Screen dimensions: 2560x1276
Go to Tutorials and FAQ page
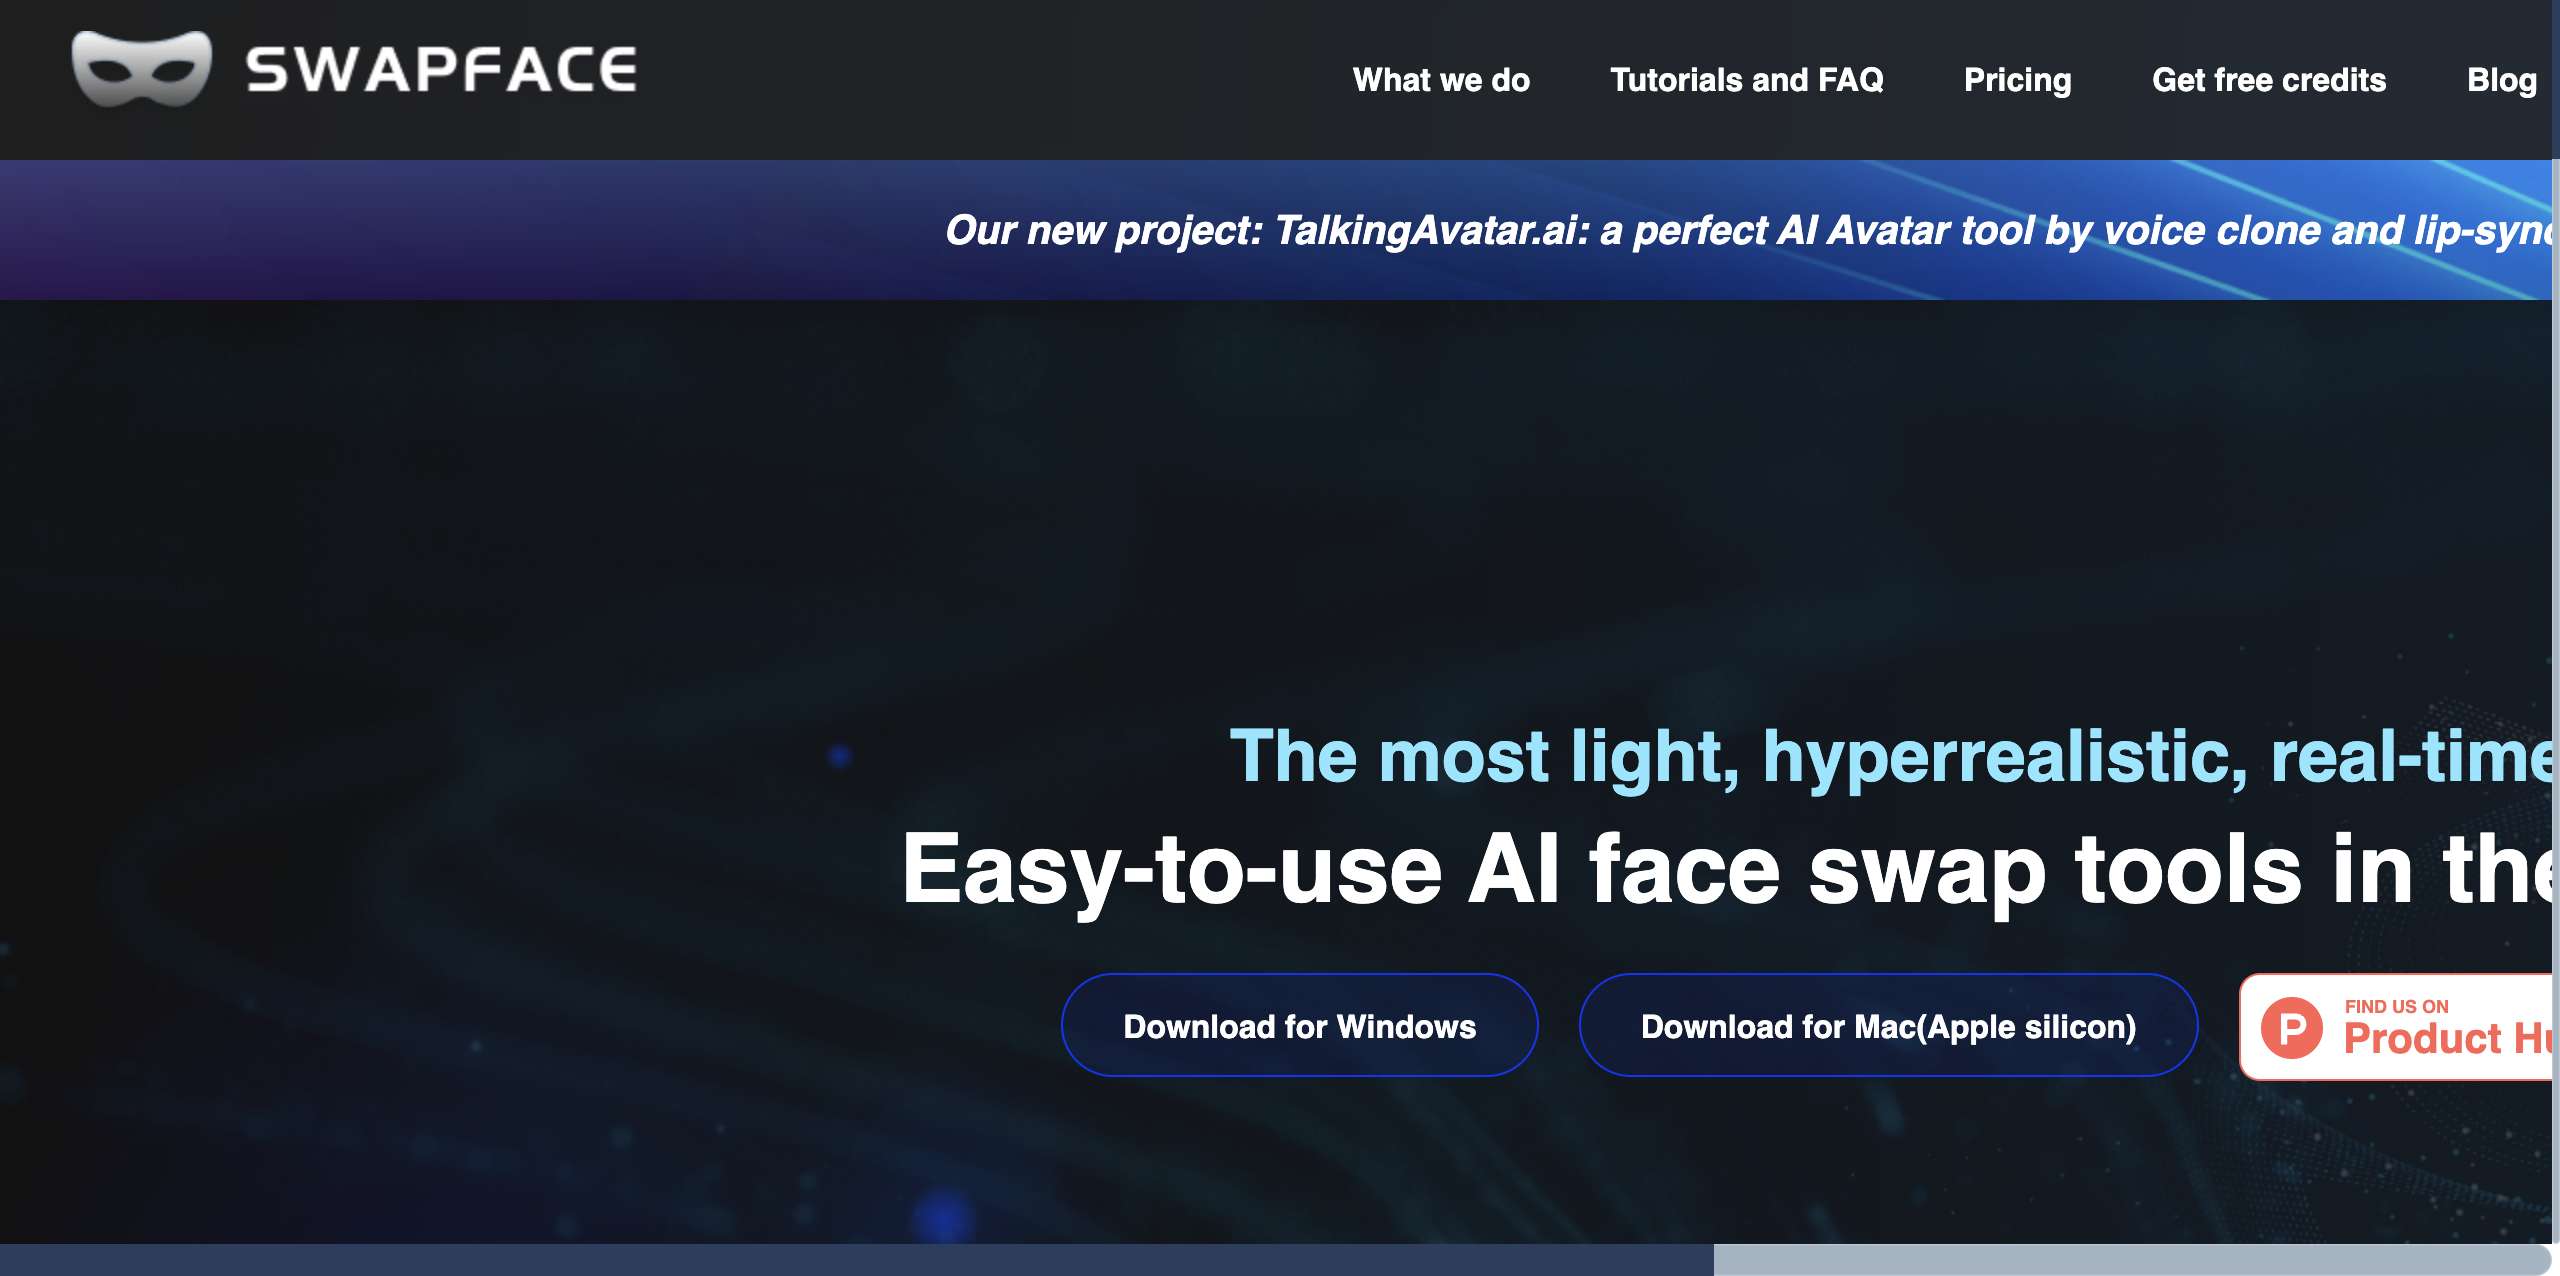pyautogui.click(x=1746, y=80)
